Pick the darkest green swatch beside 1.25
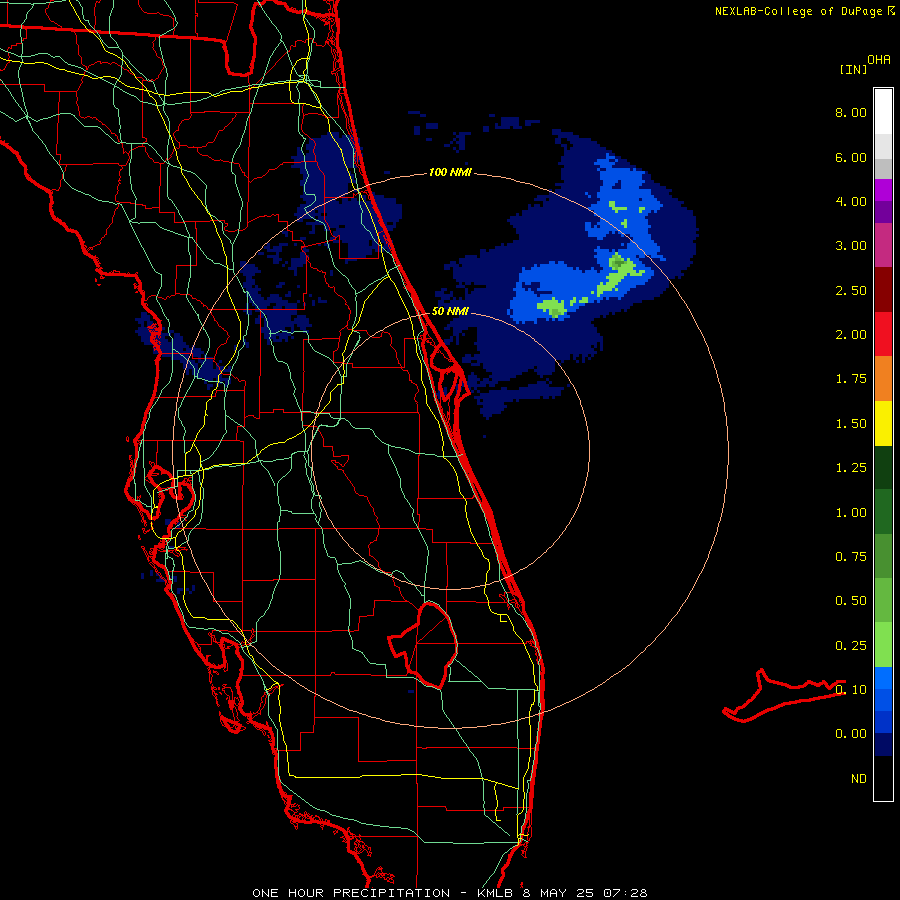Screen dimensions: 900x900 [883, 467]
